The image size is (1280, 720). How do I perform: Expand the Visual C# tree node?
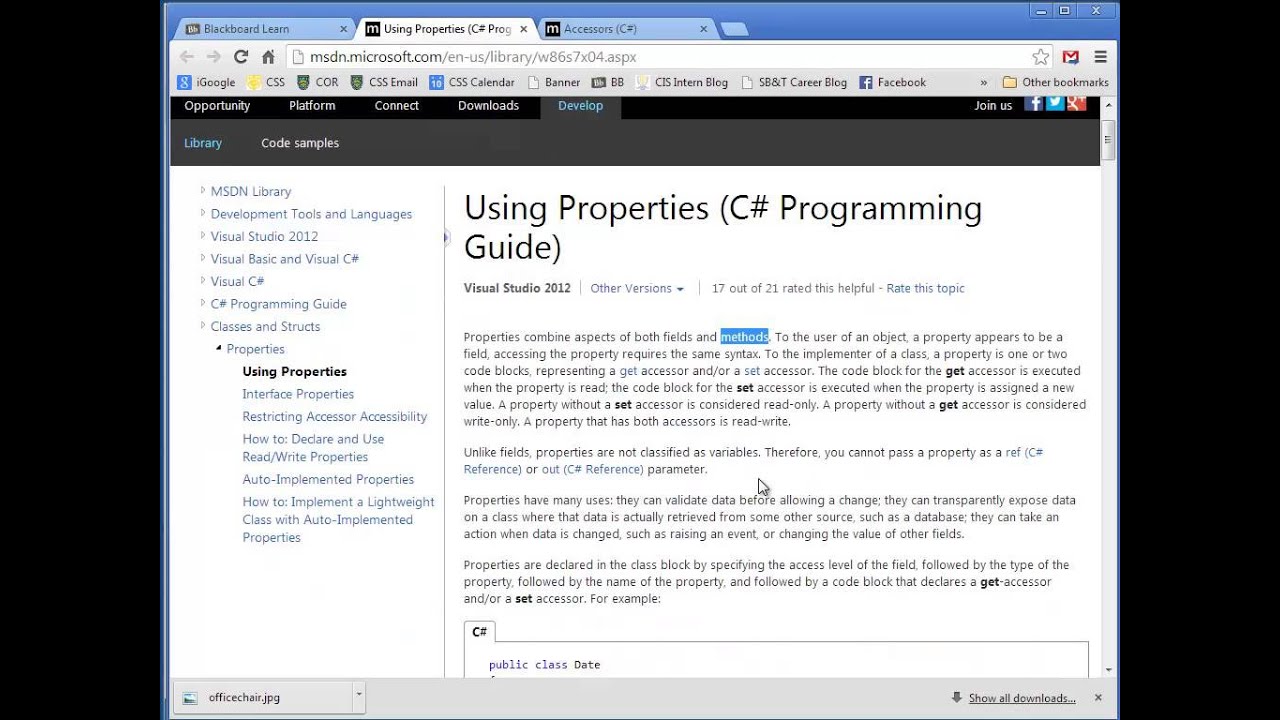click(x=203, y=280)
